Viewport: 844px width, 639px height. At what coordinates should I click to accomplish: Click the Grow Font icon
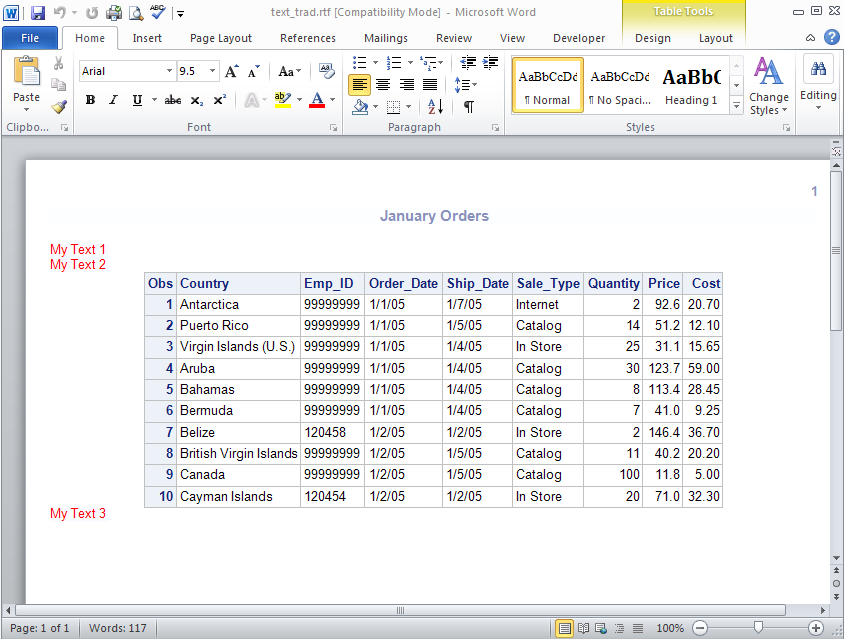click(x=232, y=71)
